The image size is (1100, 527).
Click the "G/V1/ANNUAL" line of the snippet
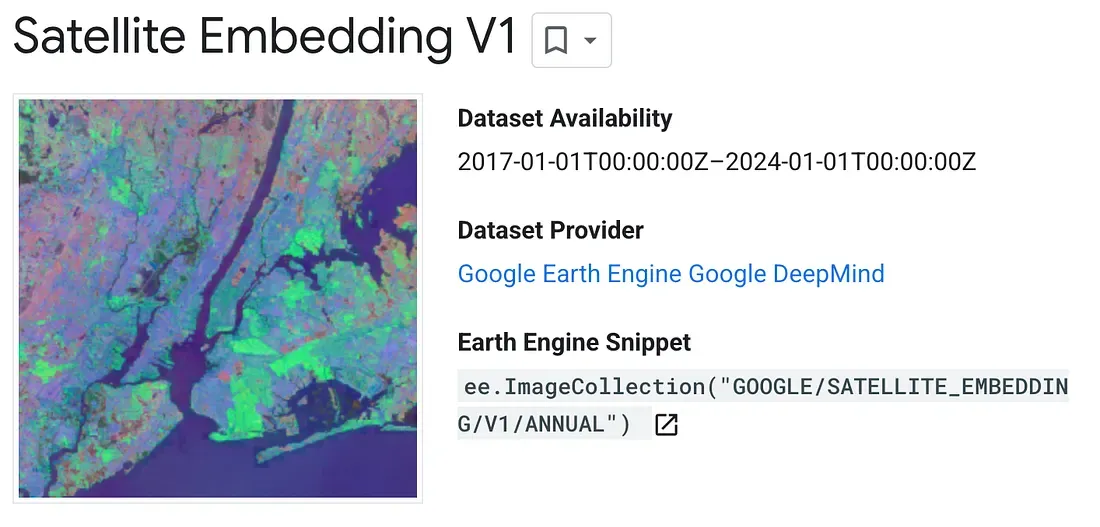coord(544,425)
